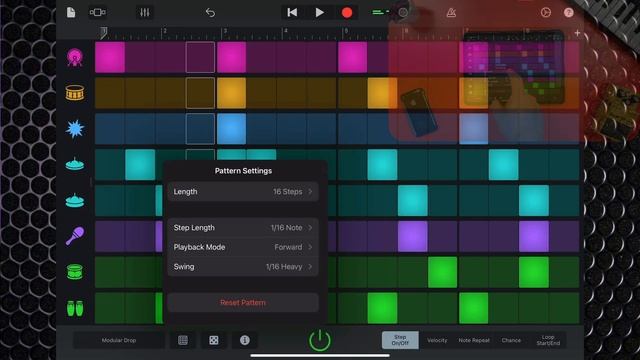Go to beginning of song
The height and width of the screenshot is (360, 640).
tap(292, 13)
